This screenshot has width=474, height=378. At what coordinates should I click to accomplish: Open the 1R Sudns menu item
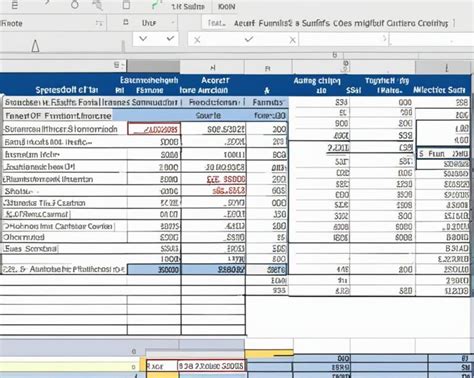click(x=188, y=7)
